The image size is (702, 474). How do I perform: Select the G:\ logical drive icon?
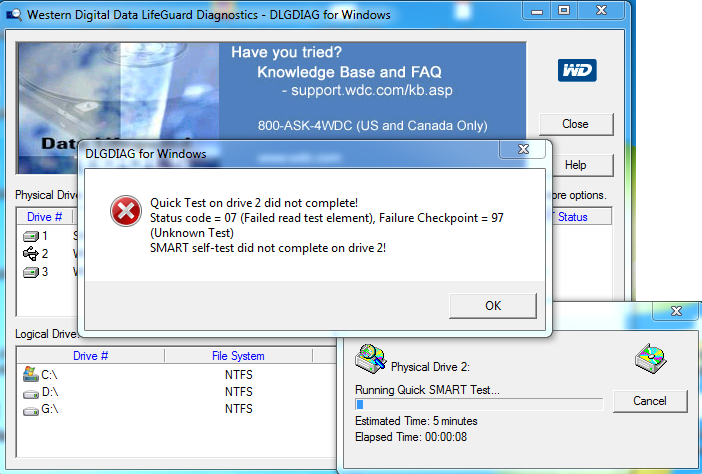pyautogui.click(x=31, y=411)
